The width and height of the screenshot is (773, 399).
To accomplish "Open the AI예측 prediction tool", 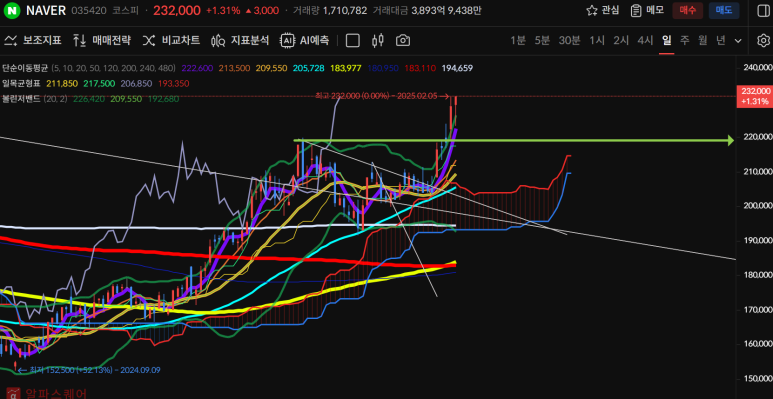I will pyautogui.click(x=305, y=40).
